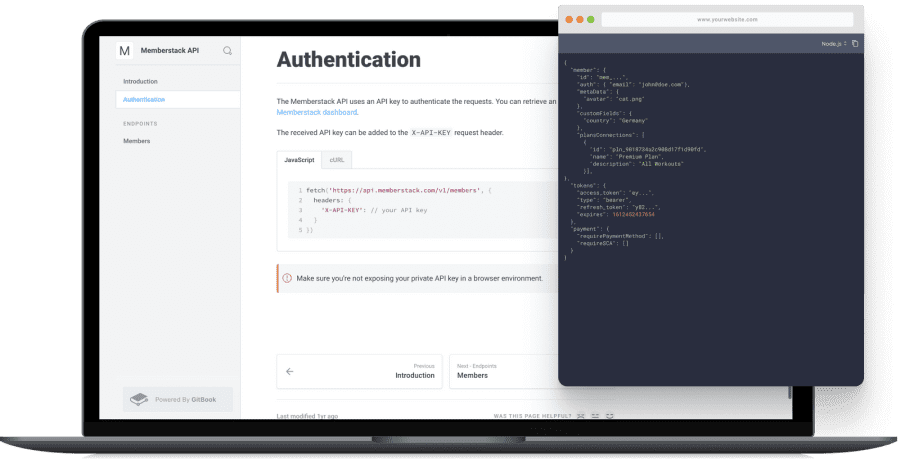Click the warning icon in the API key notice
Viewport: 900px width, 468px height.
[x=287, y=278]
